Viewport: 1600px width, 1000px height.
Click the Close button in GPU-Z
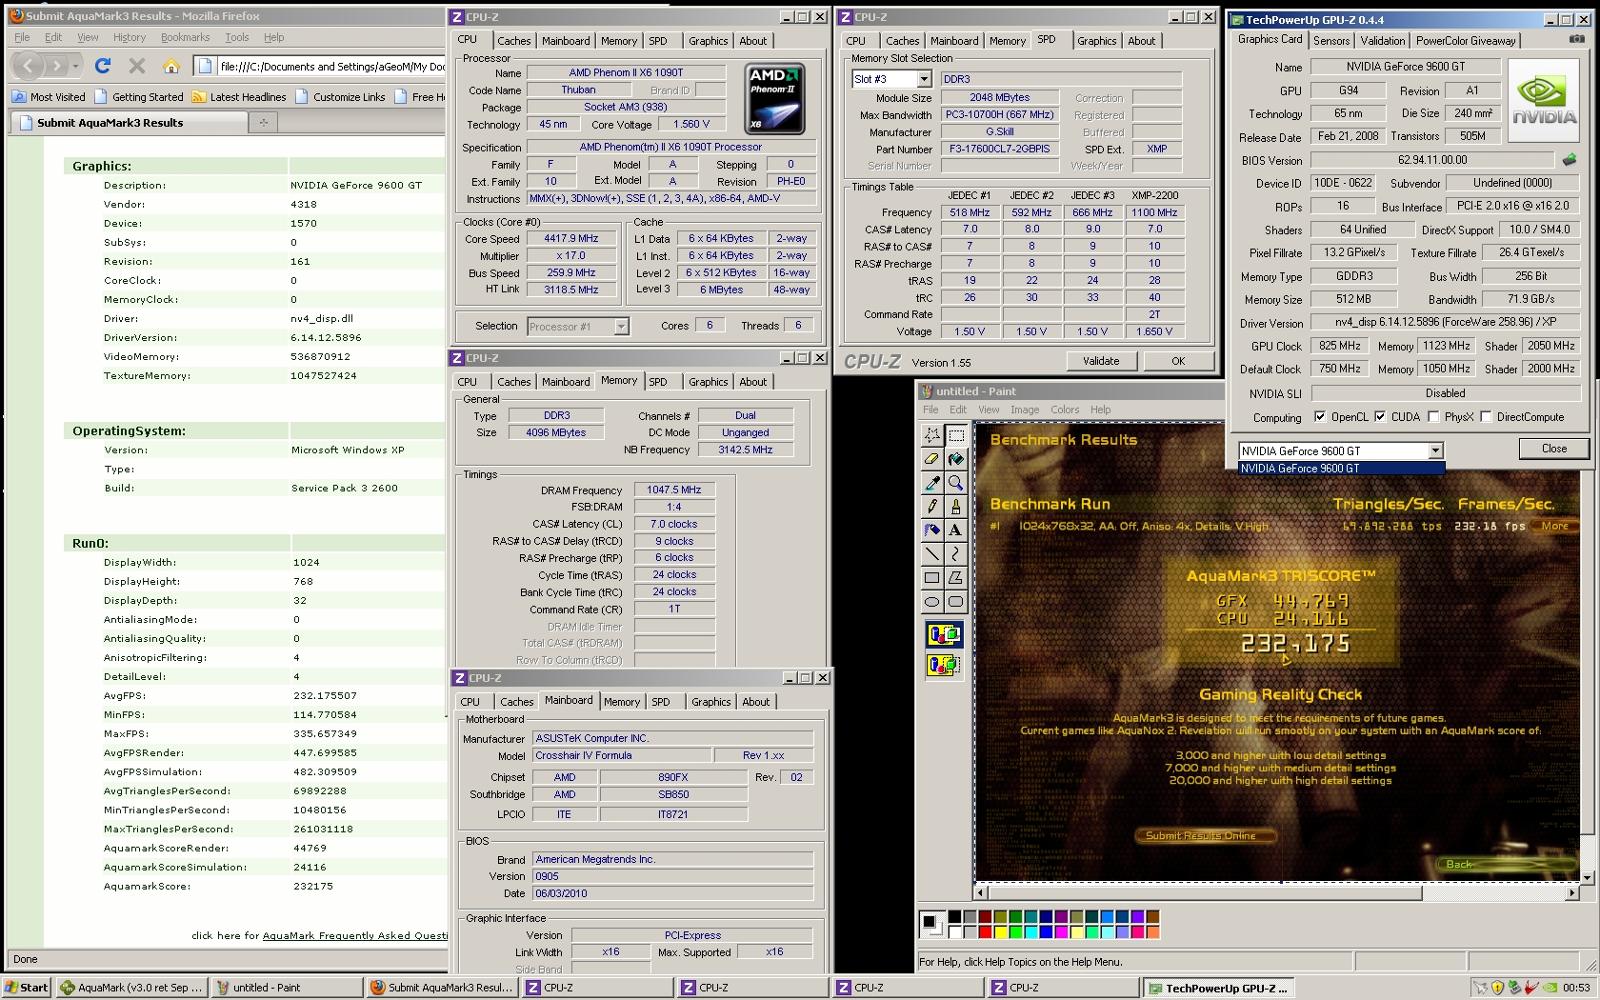[1554, 449]
